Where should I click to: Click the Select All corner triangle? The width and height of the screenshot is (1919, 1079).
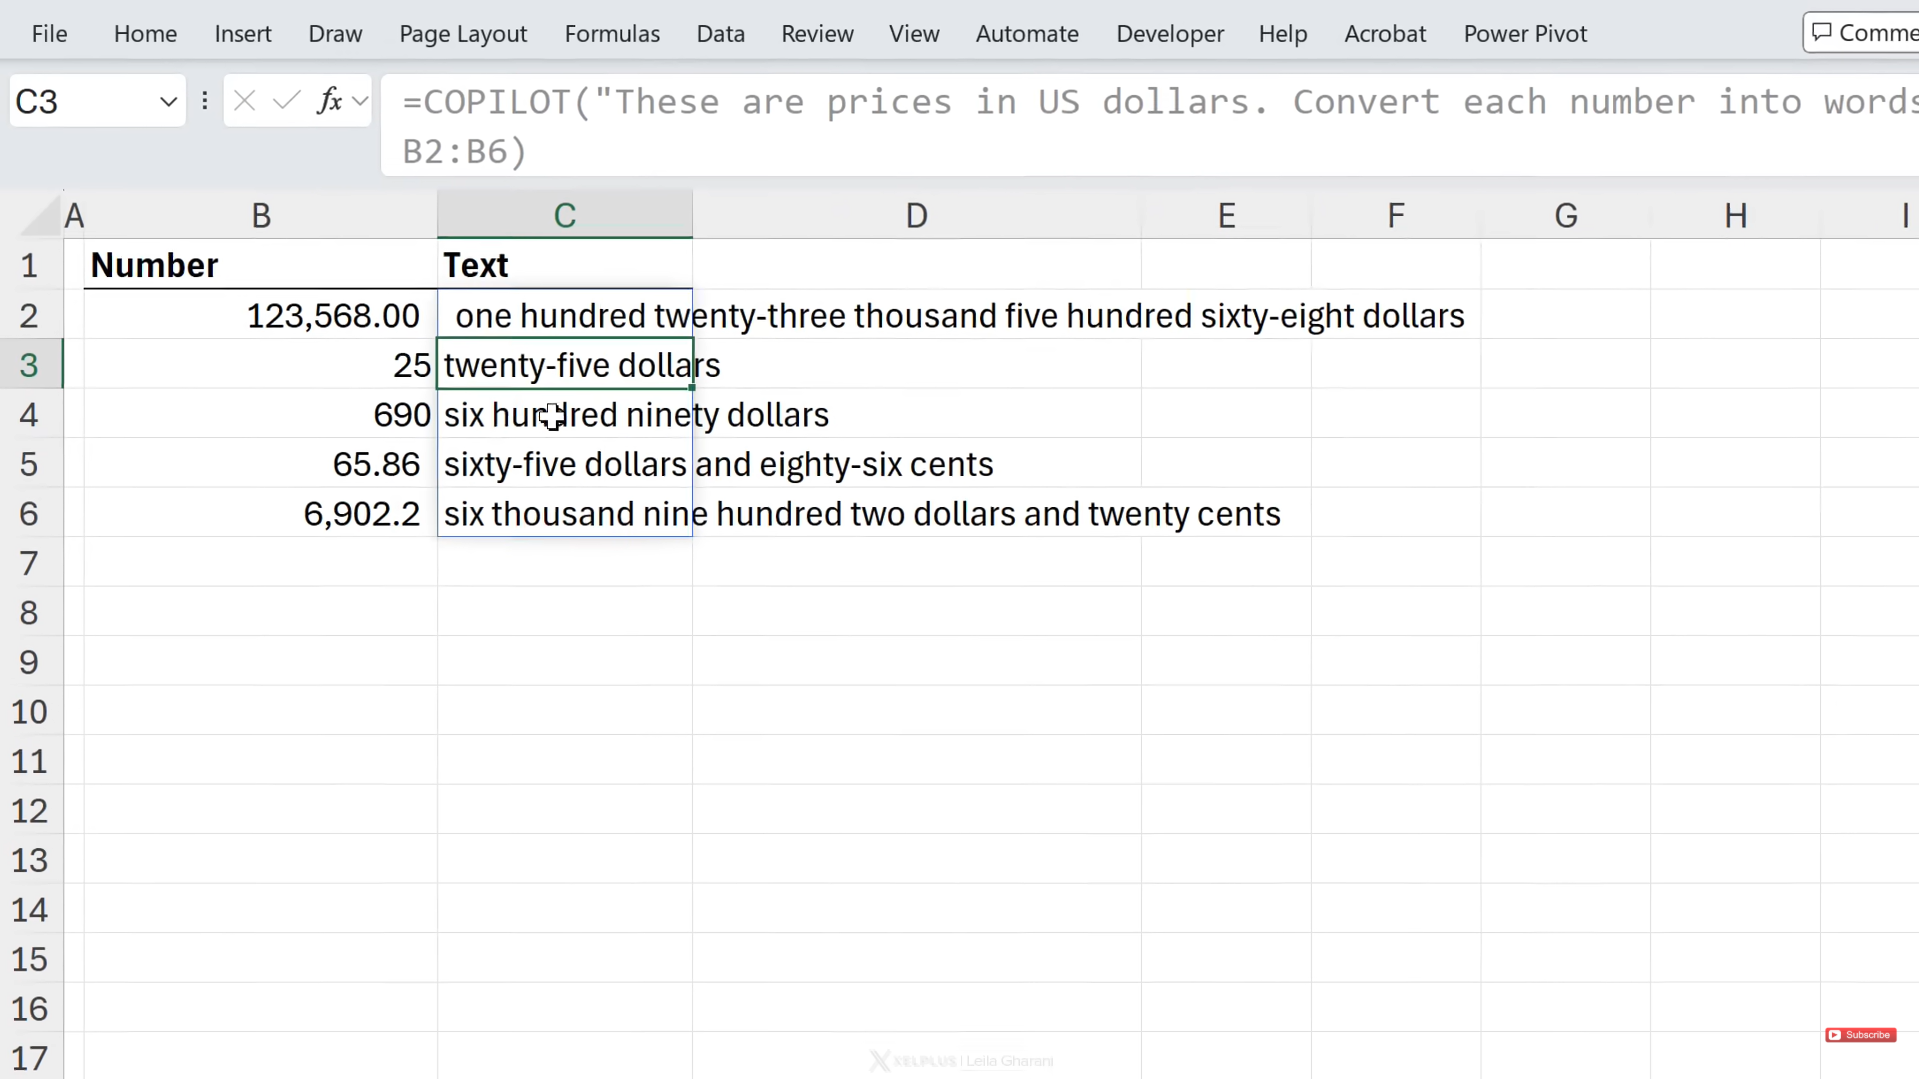pos(40,216)
